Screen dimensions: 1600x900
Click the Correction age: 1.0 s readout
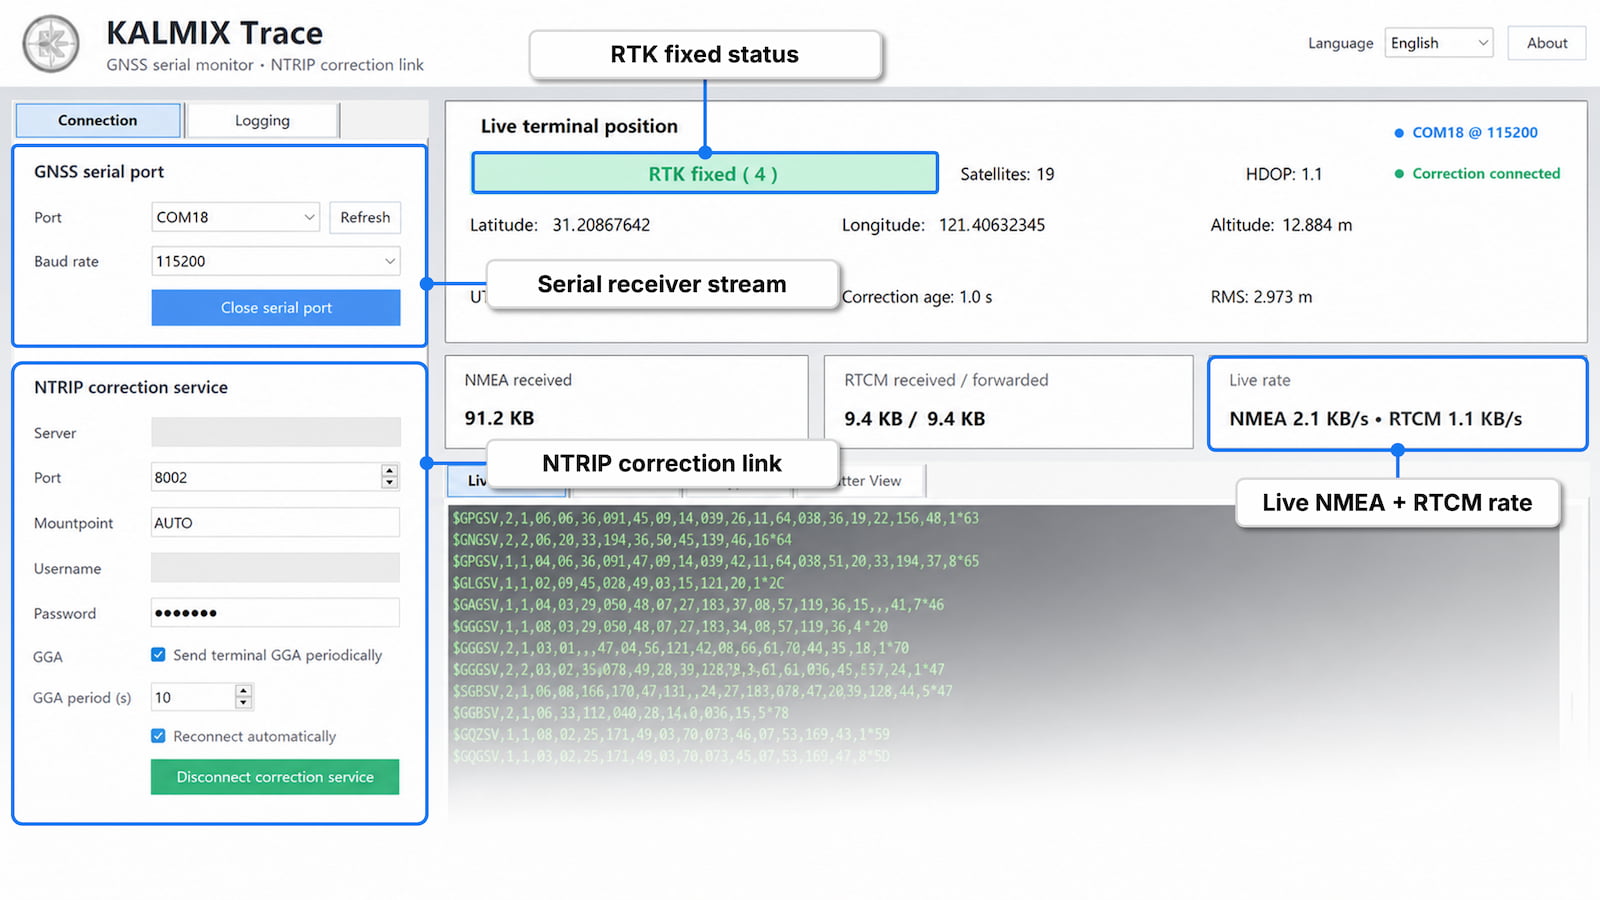(917, 297)
